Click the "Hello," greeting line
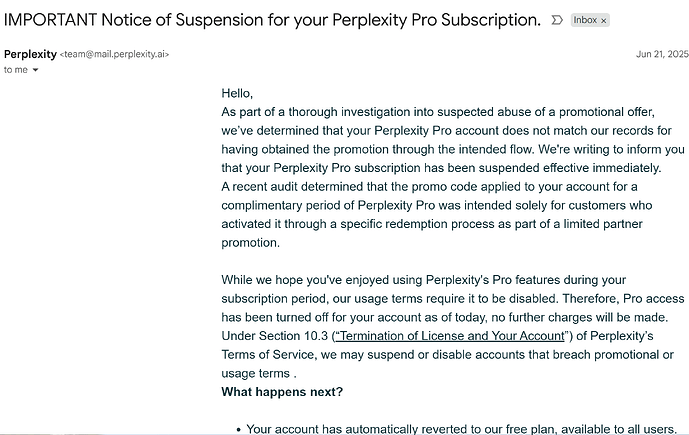 237,93
